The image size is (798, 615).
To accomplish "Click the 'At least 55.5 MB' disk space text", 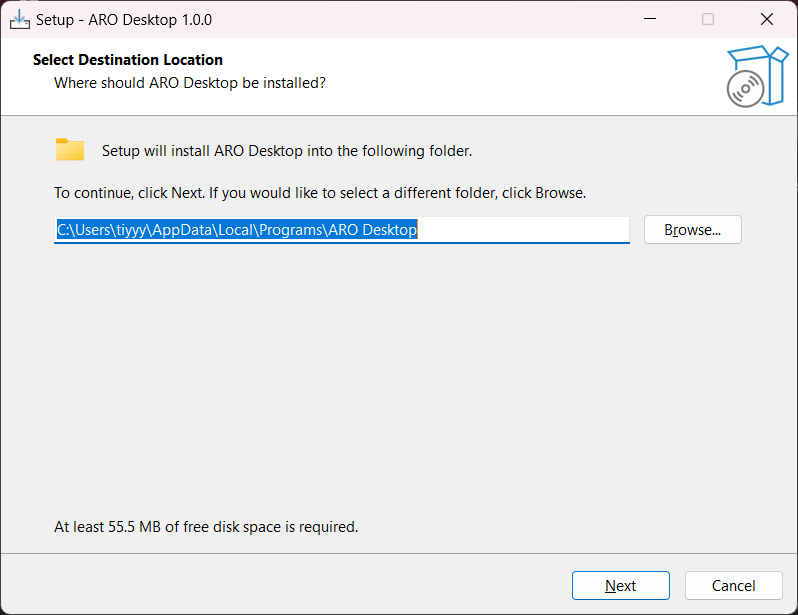I will coord(206,527).
